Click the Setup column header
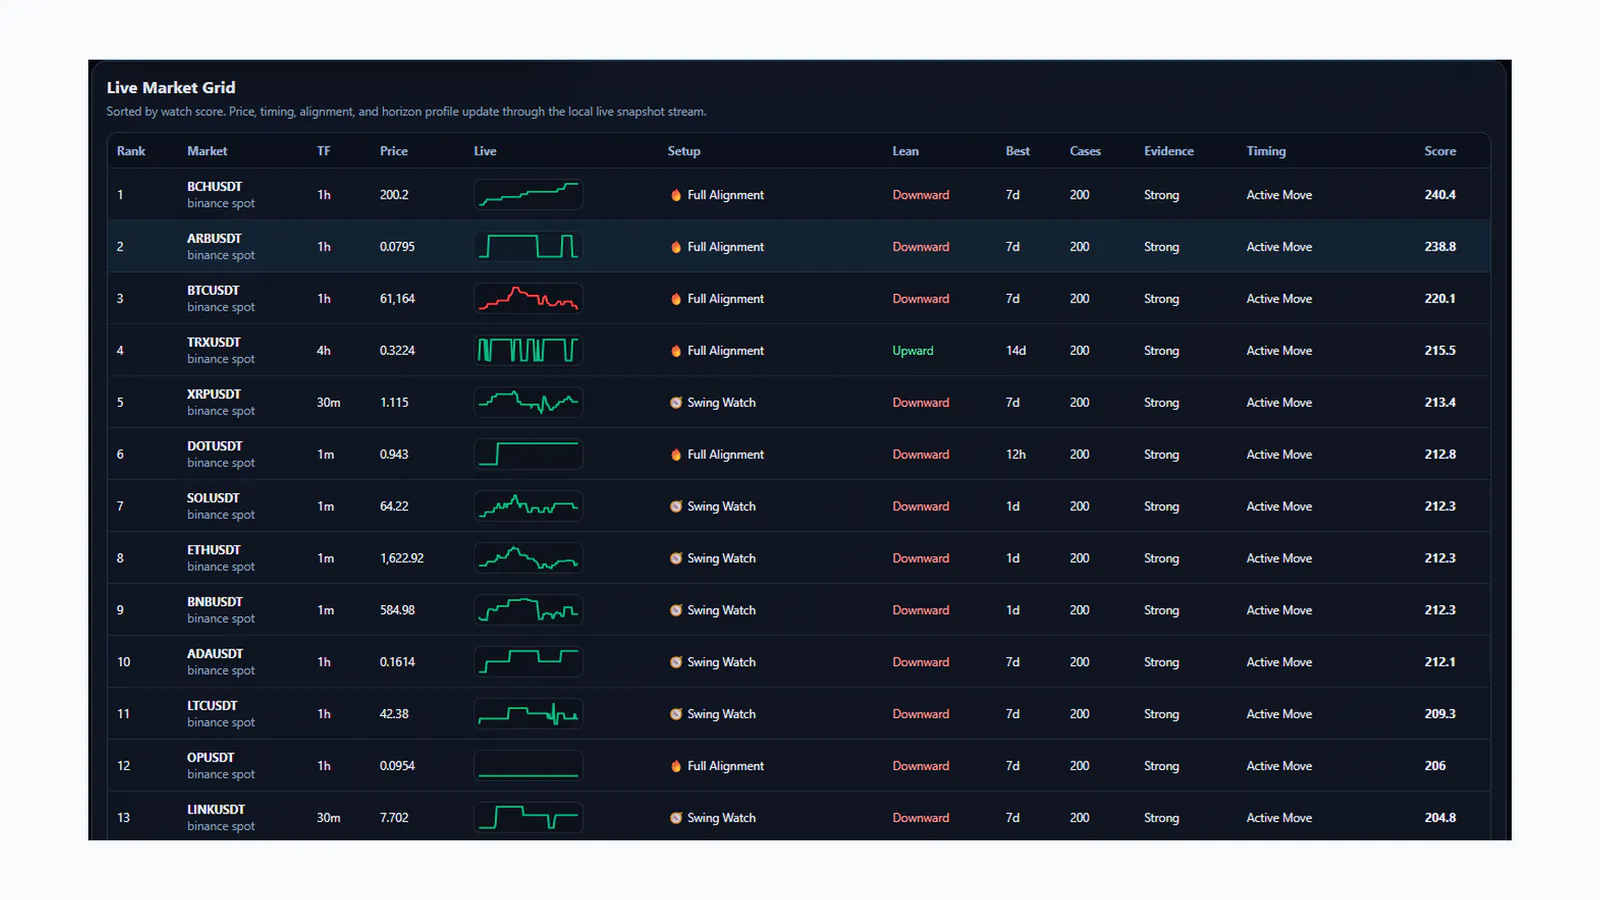The height and width of the screenshot is (900, 1600). click(684, 151)
